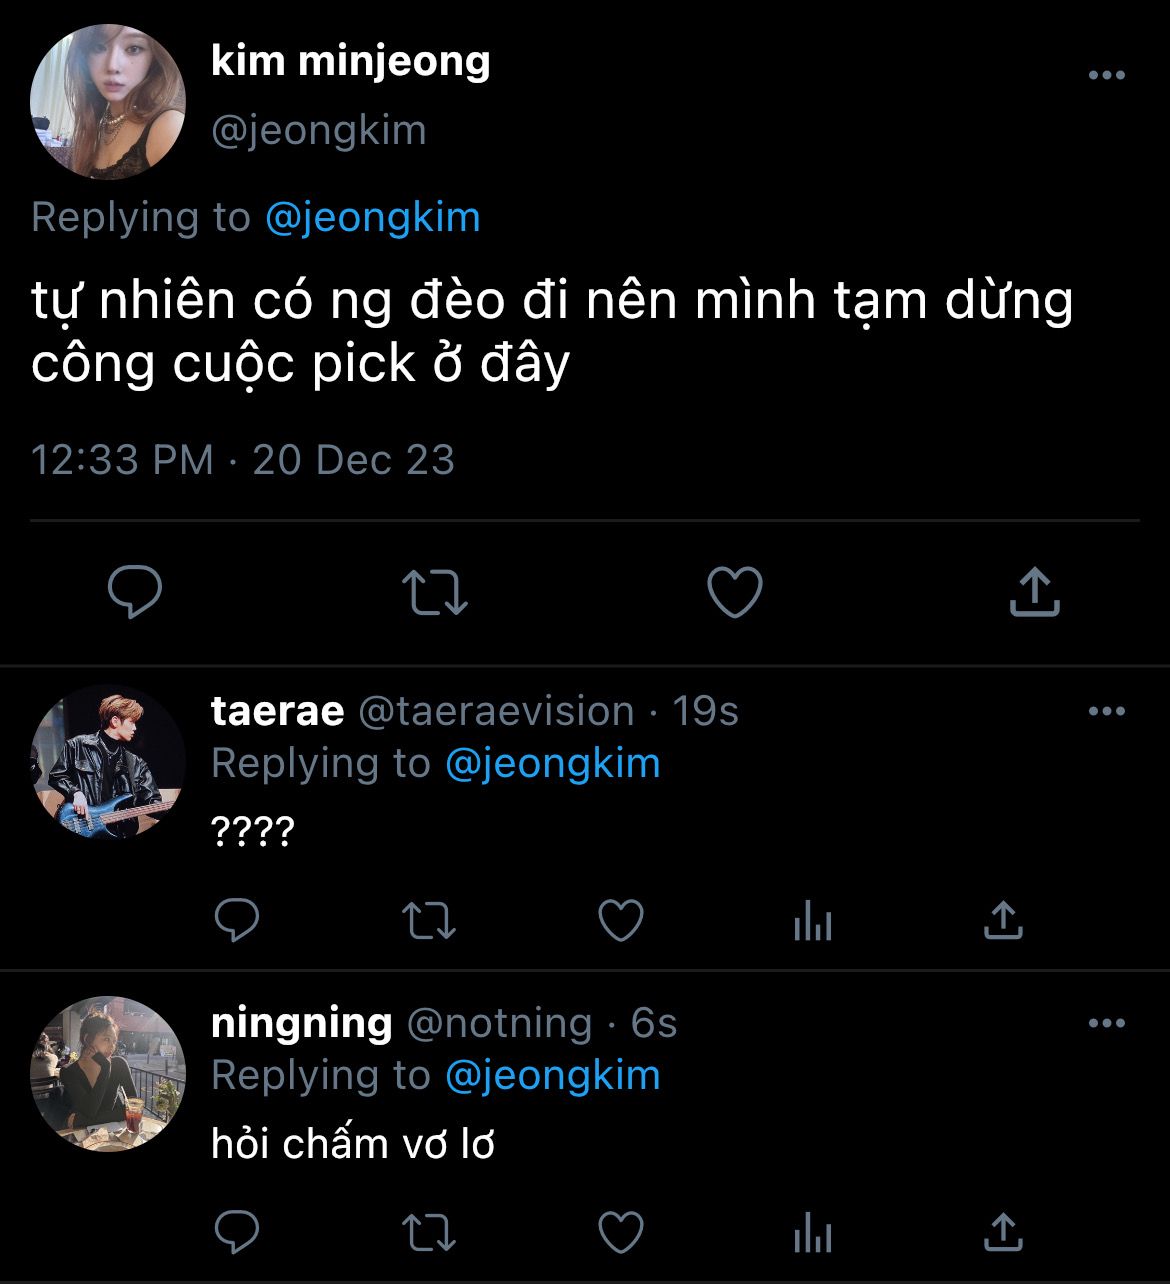The image size is (1170, 1284).
Task: Retweet ningning's reply
Action: (429, 1232)
